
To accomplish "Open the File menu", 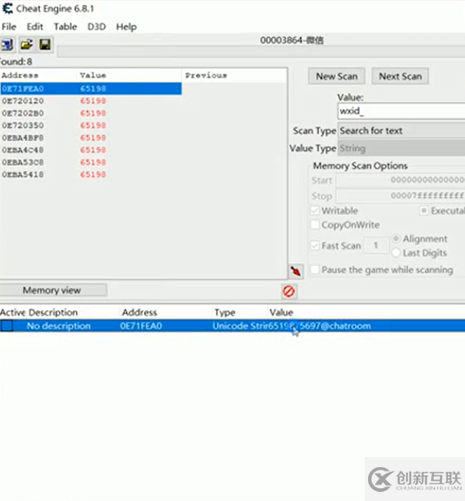I will click(9, 27).
